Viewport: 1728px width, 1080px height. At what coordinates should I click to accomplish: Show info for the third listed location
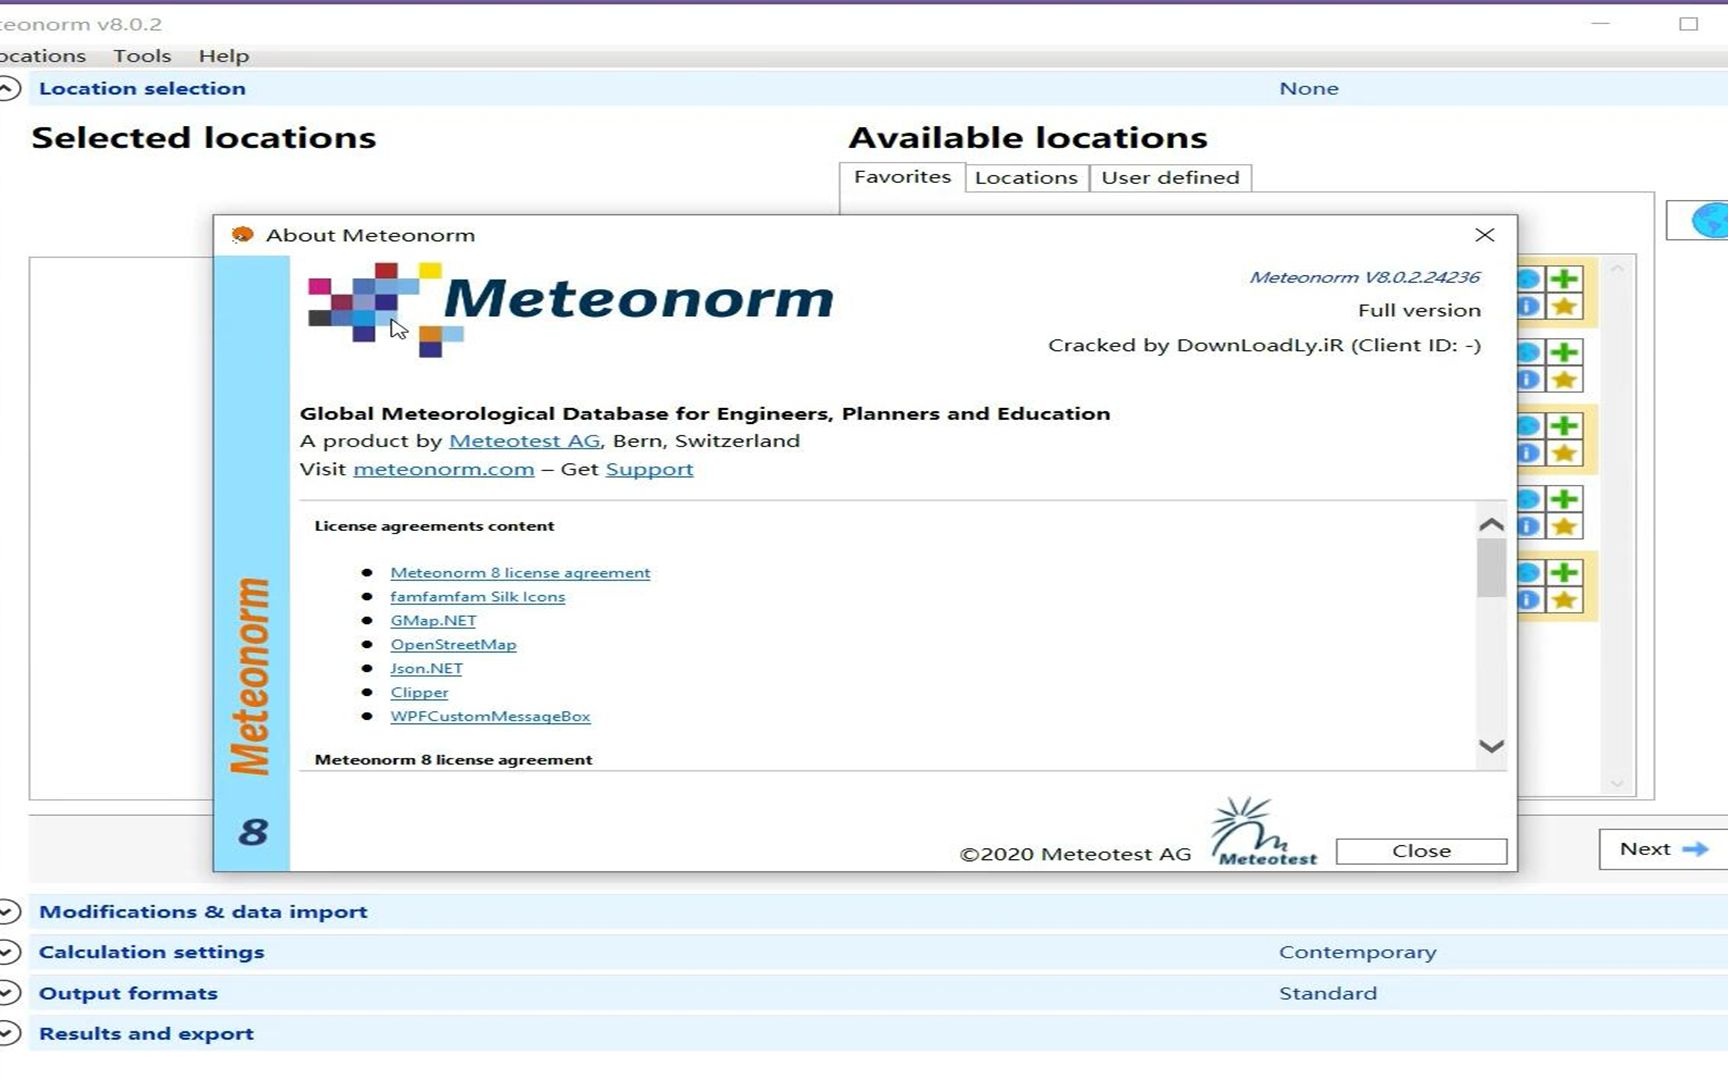[1530, 454]
